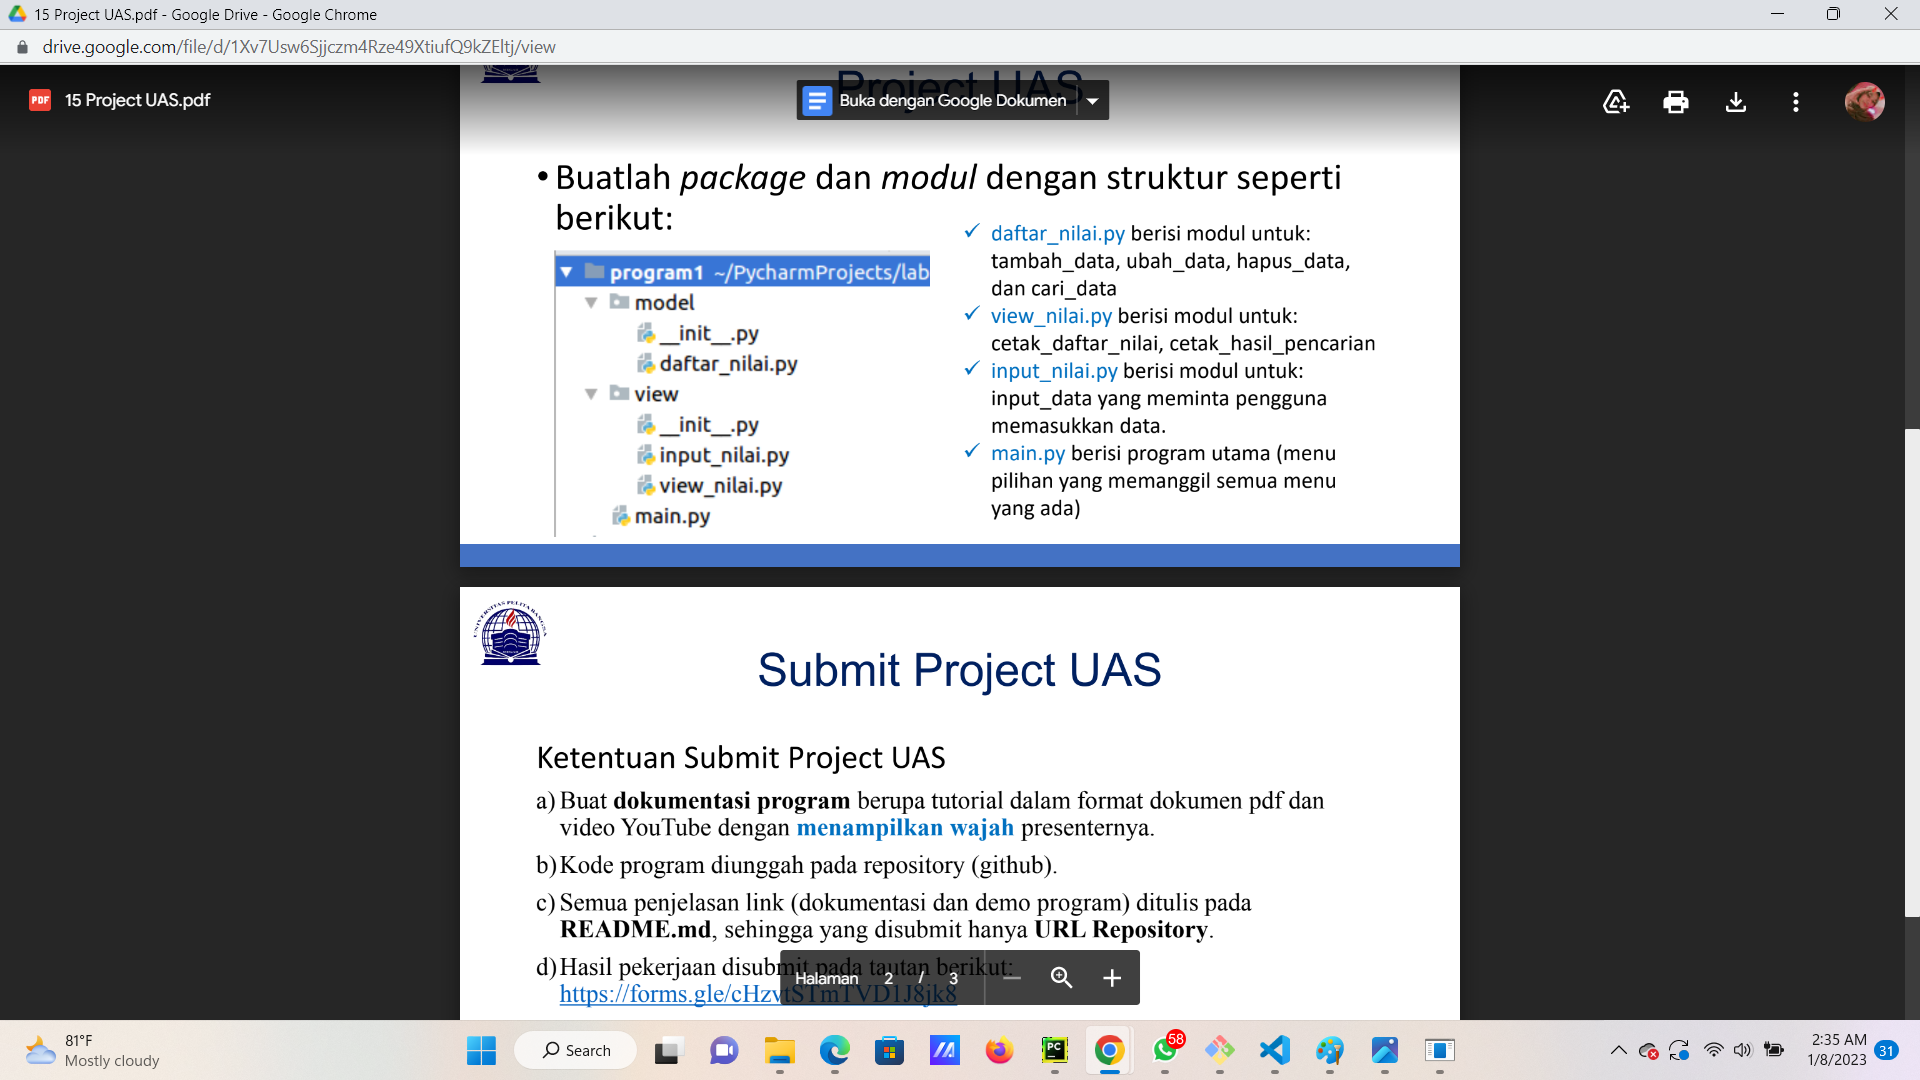The width and height of the screenshot is (1920, 1080).
Task: Click the red PDF file icon beside the title
Action: coord(39,100)
